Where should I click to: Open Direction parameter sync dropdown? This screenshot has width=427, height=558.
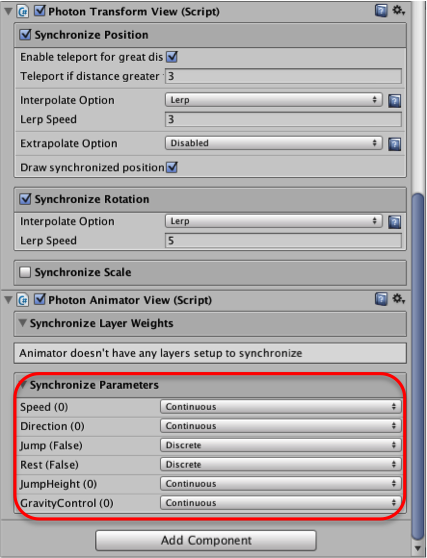281,426
